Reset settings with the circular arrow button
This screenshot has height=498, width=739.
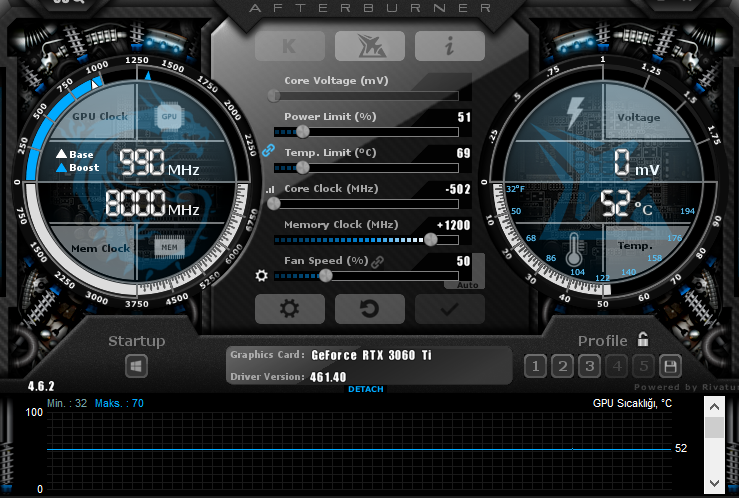pyautogui.click(x=370, y=309)
